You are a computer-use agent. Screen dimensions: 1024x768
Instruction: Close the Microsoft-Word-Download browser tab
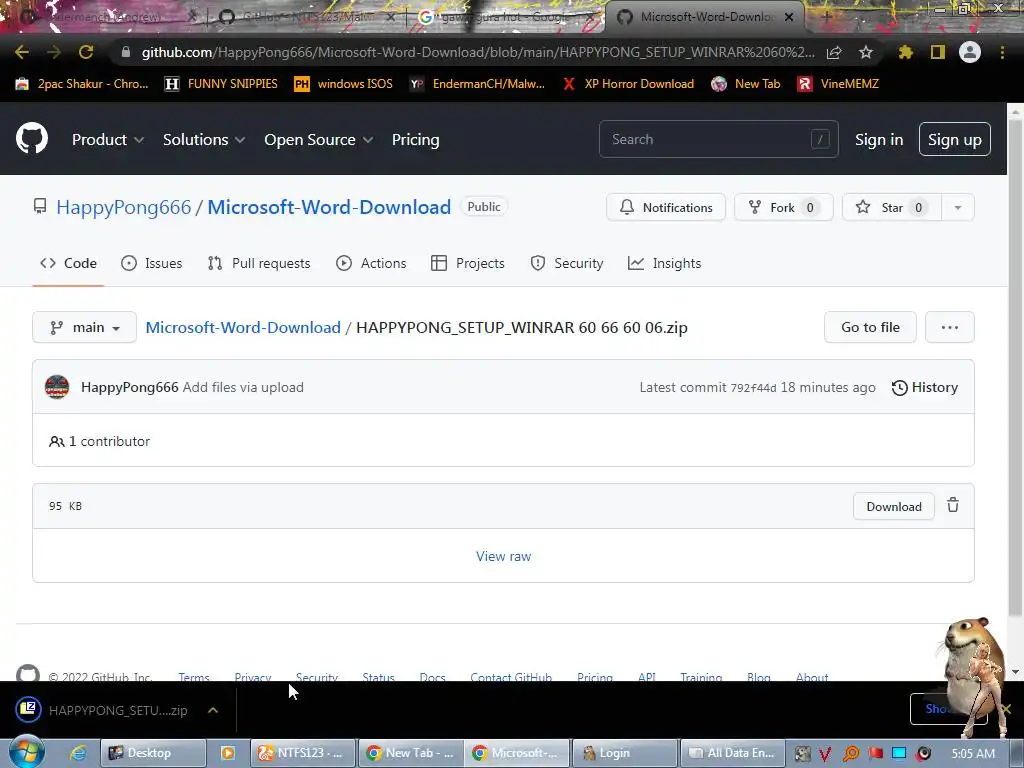789,17
